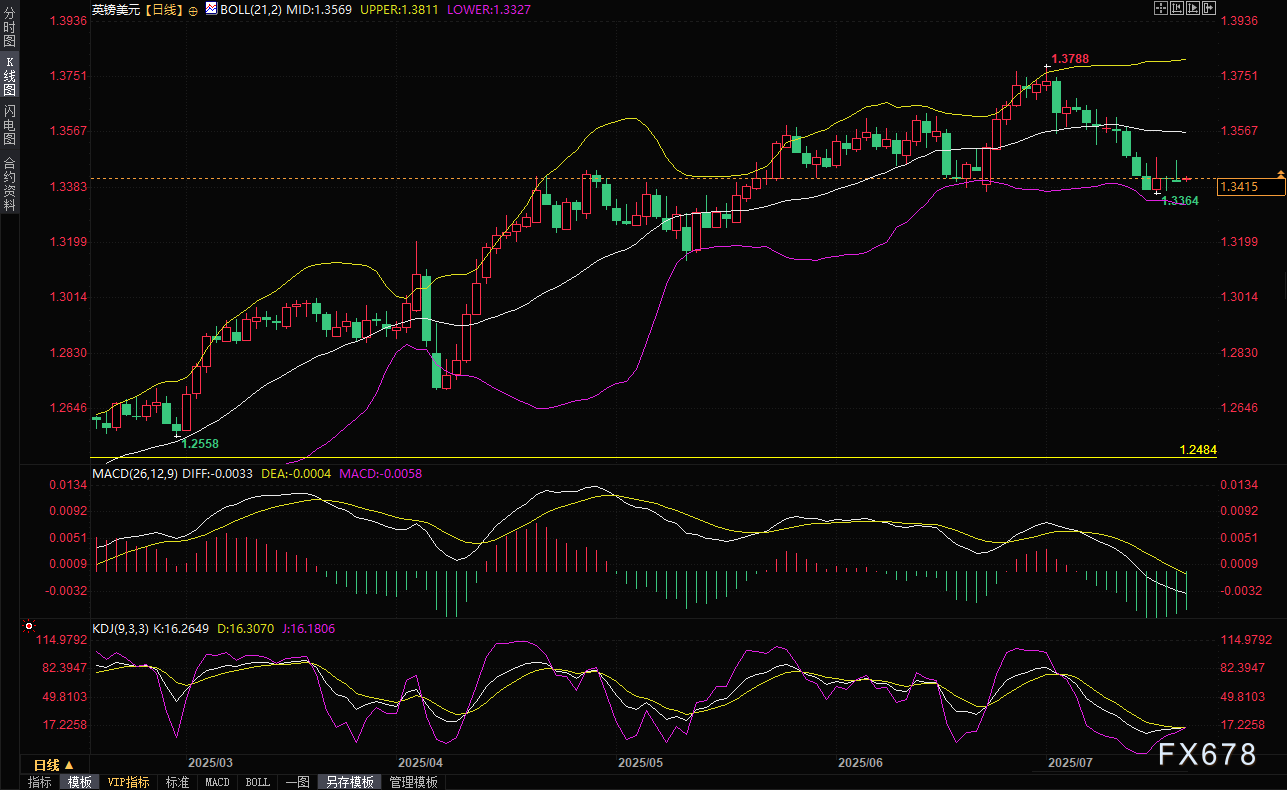Apply the MACD template

point(217,782)
